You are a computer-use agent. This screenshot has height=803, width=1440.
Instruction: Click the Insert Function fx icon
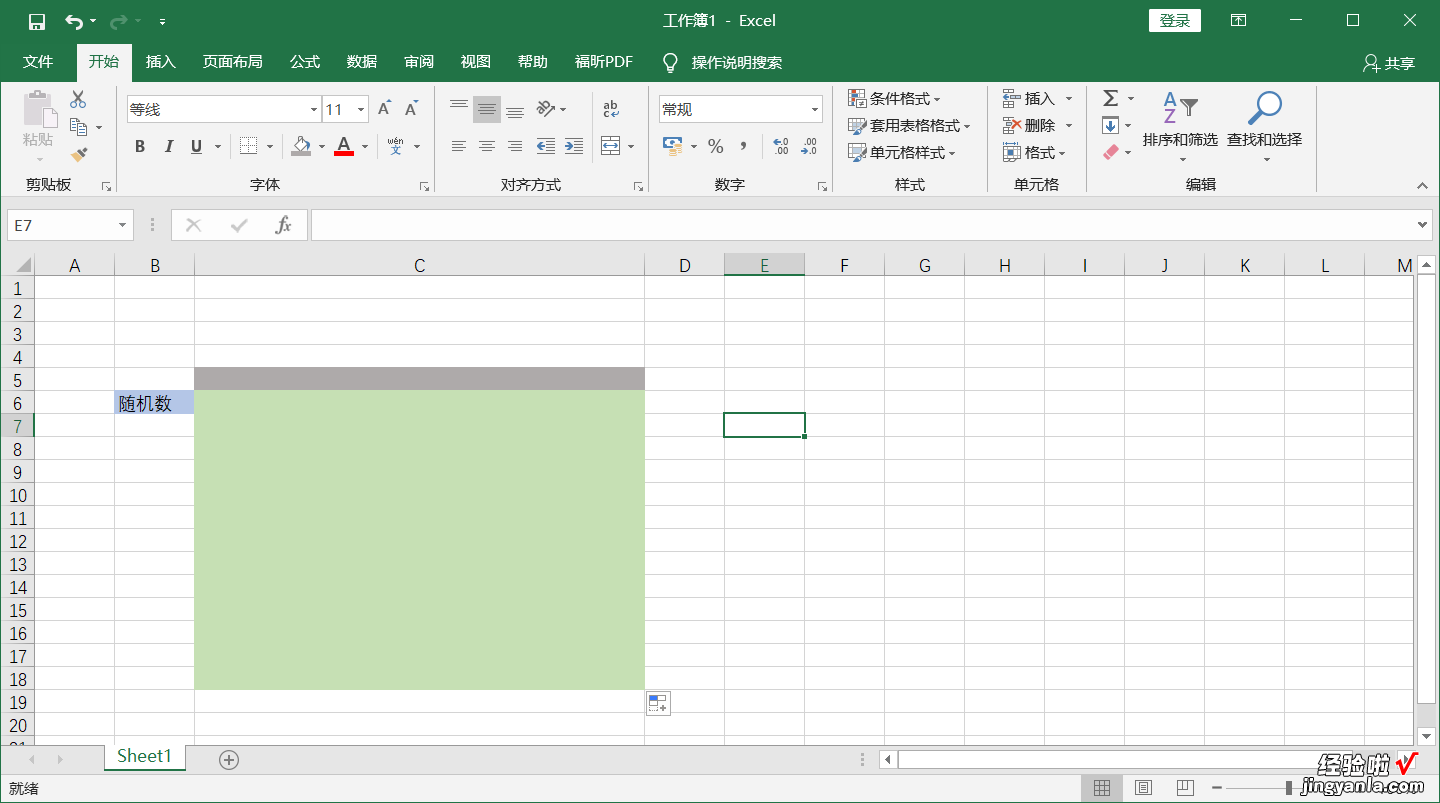(x=284, y=225)
